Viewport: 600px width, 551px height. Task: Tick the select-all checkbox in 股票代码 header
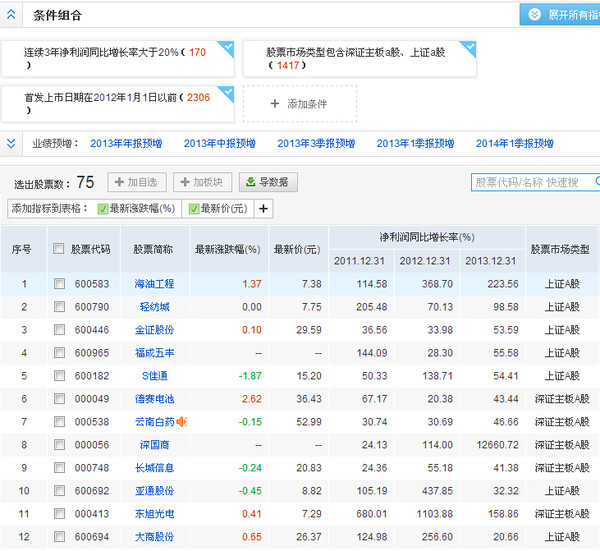(59, 249)
